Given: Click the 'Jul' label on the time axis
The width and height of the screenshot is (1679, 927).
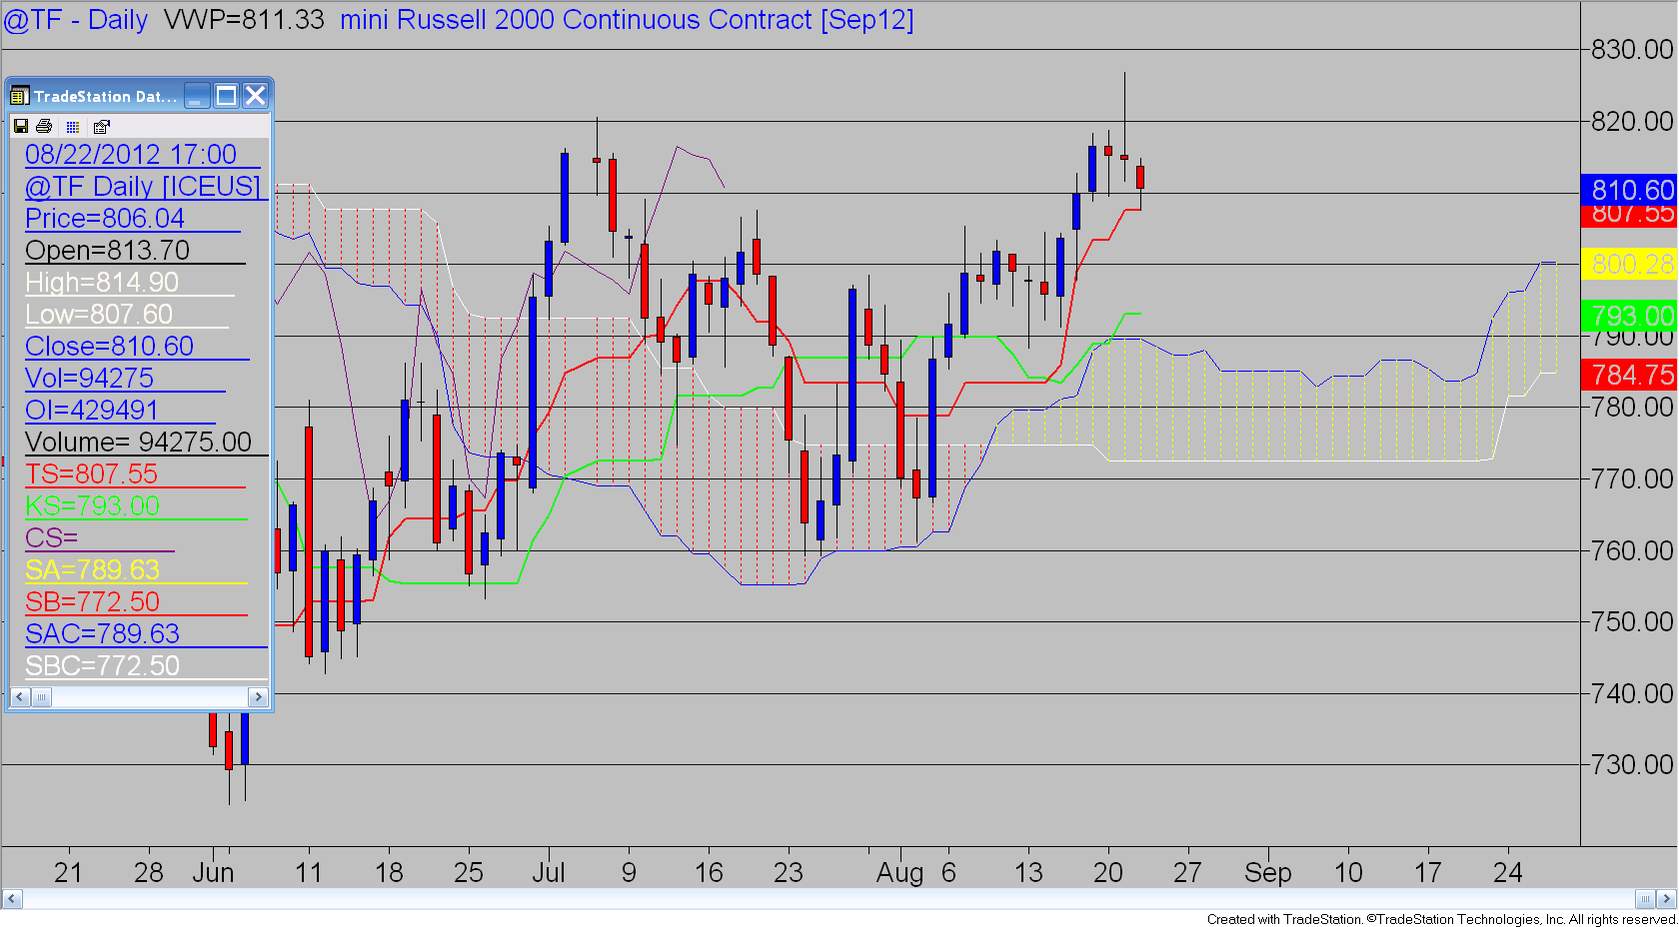Looking at the screenshot, I should (548, 872).
